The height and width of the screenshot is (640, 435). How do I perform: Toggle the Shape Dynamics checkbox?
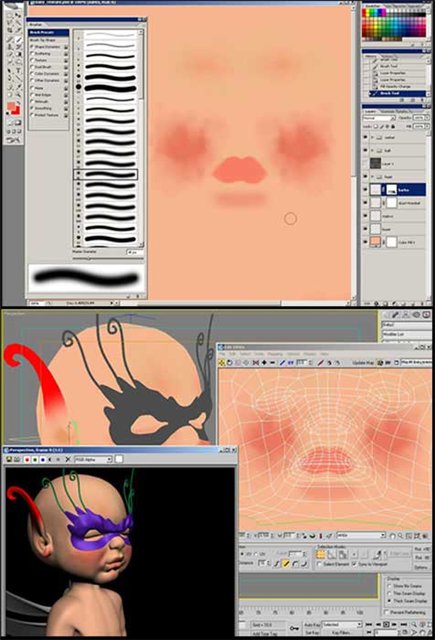pos(32,47)
